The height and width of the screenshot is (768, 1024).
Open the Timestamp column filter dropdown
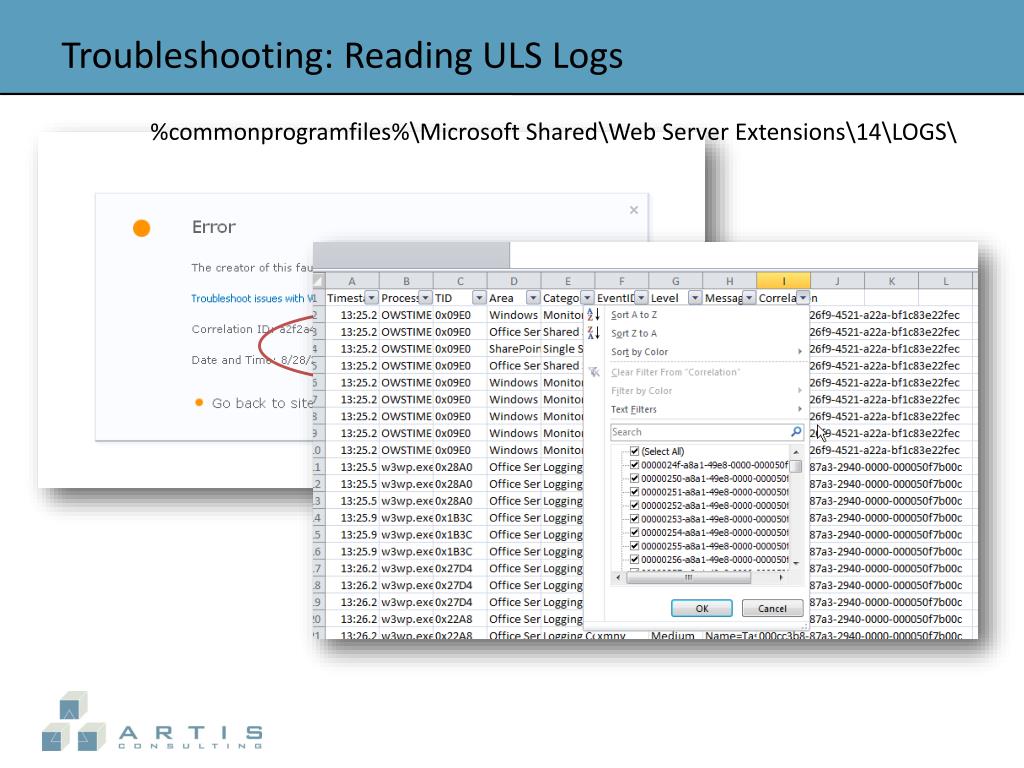372,298
